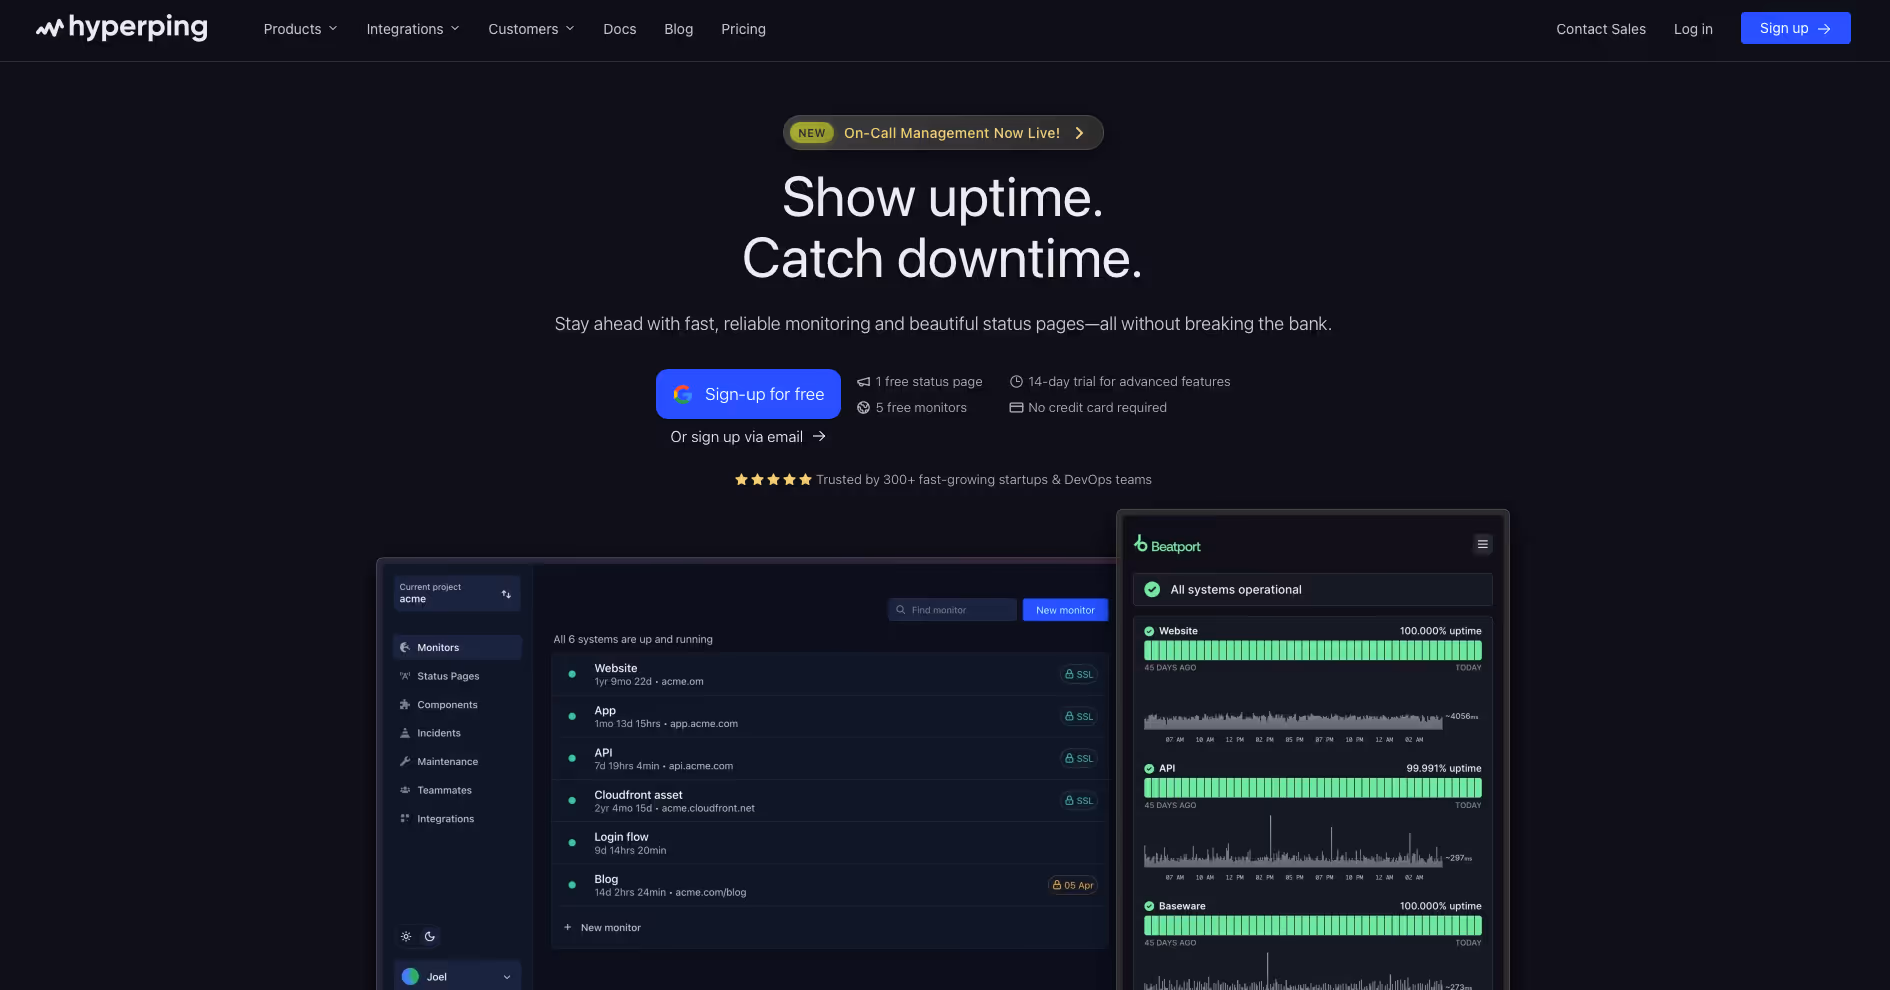Viewport: 1890px width, 990px height.
Task: Select Monitors in the sidebar
Action: (457, 648)
